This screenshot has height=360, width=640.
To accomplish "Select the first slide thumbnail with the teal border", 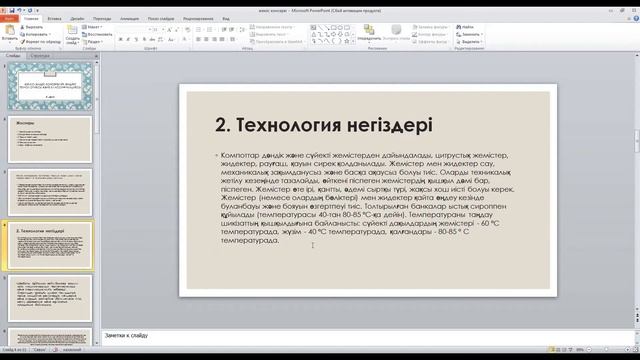I will coord(50,86).
